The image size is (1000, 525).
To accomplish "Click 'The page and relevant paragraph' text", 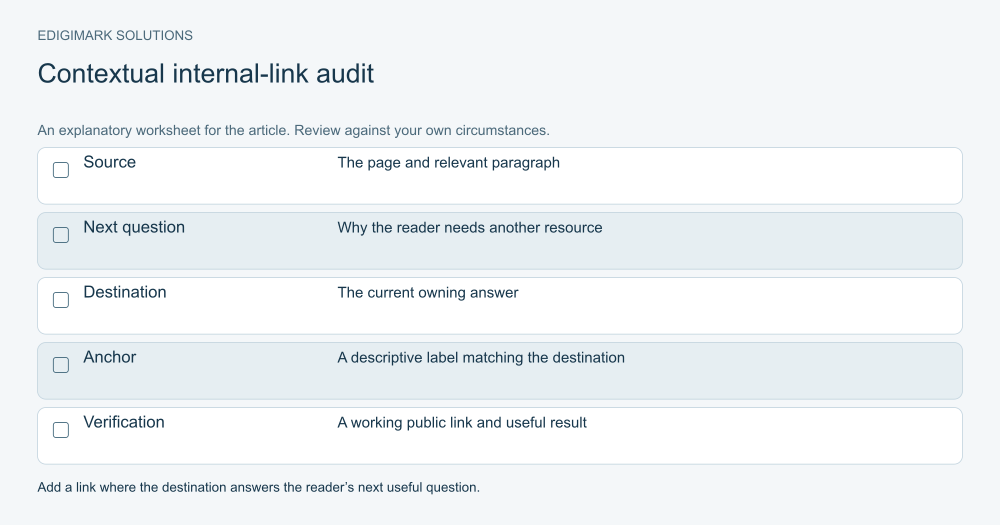I will pos(448,163).
